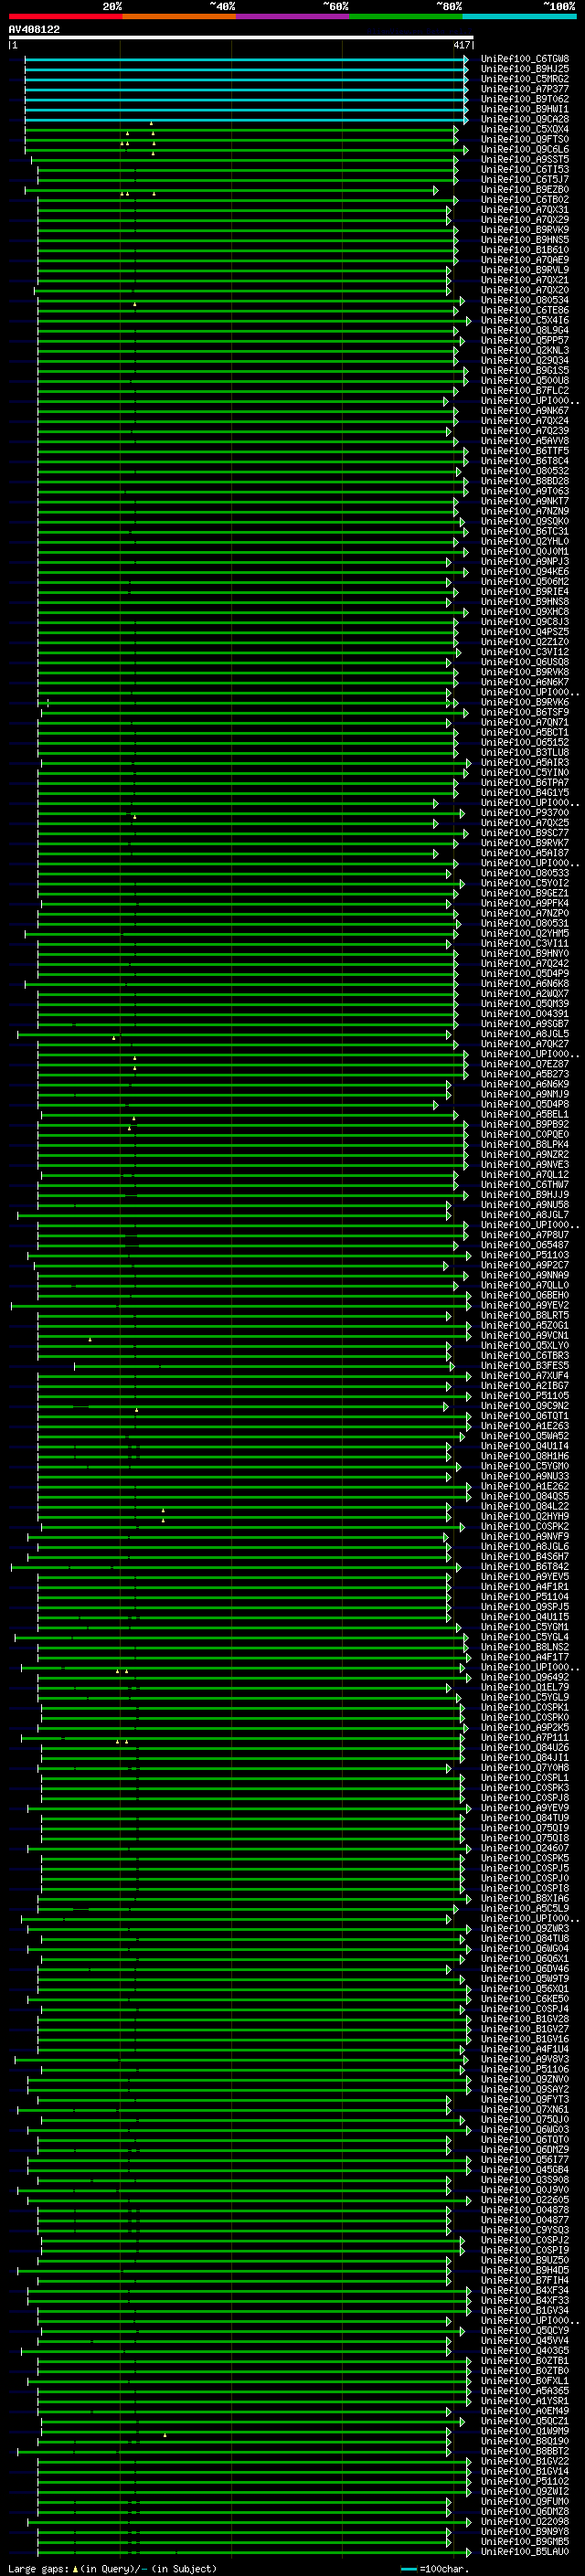
Task: Select the label UniRef100_A9YEV2
Action: (525, 1305)
